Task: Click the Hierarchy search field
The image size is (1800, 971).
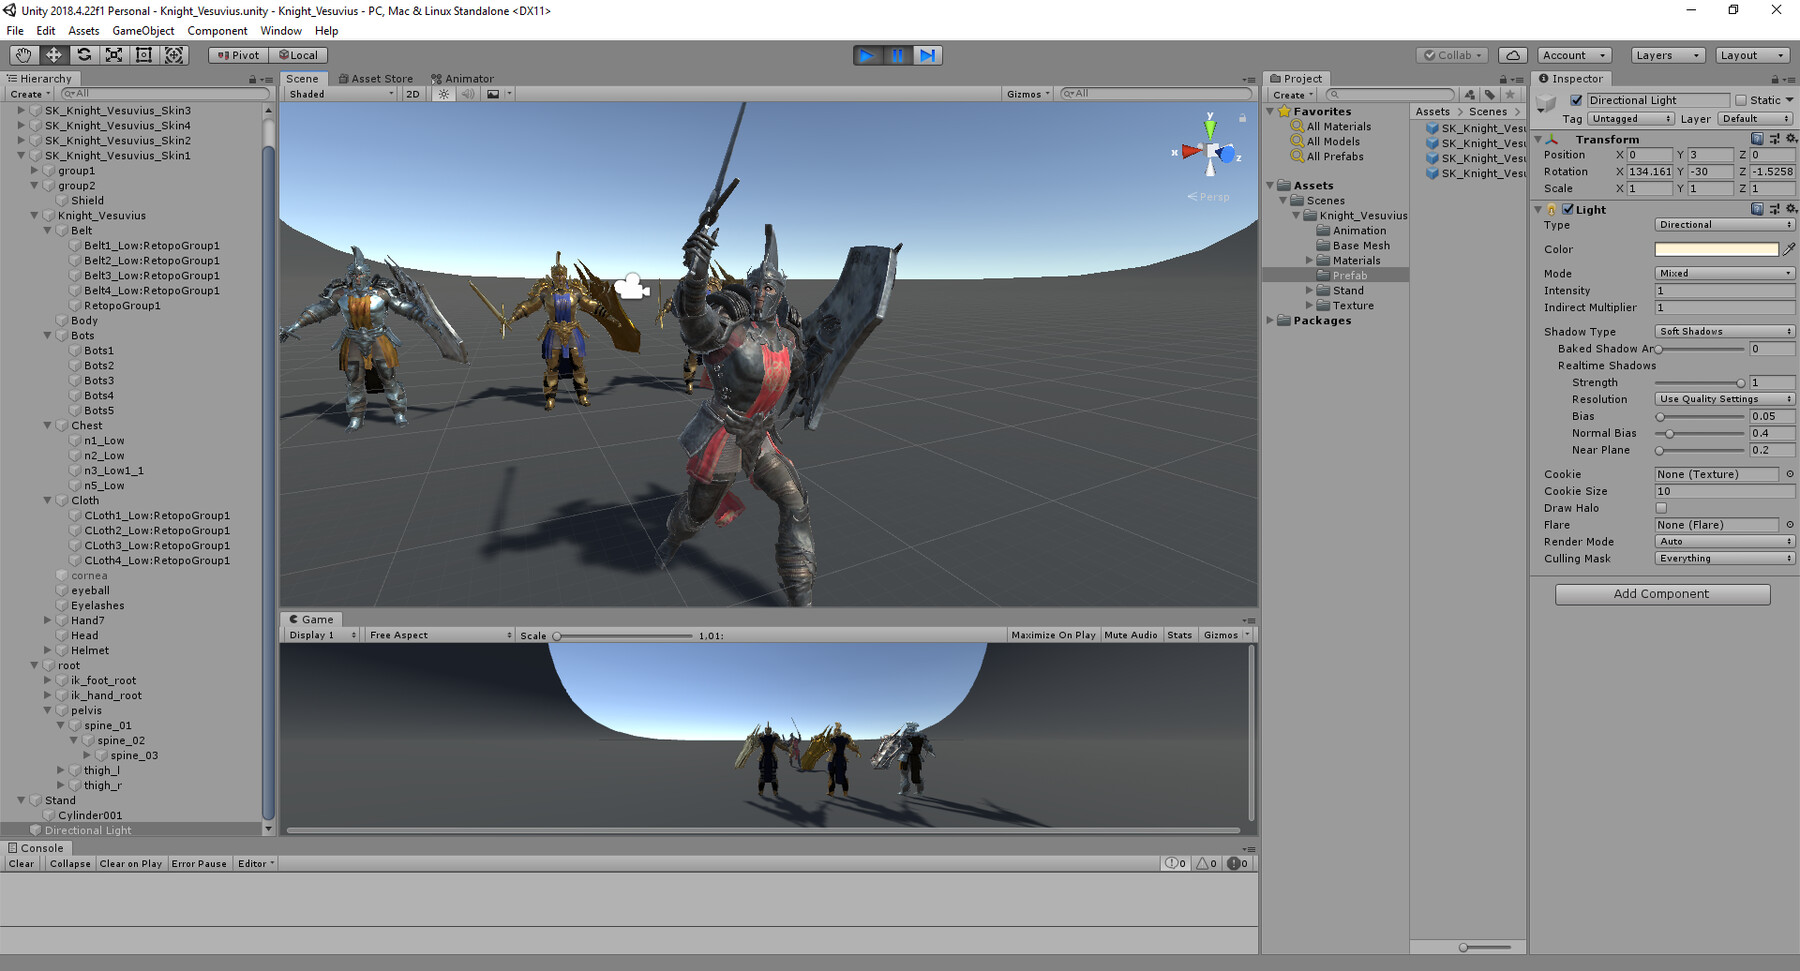Action: 164,94
